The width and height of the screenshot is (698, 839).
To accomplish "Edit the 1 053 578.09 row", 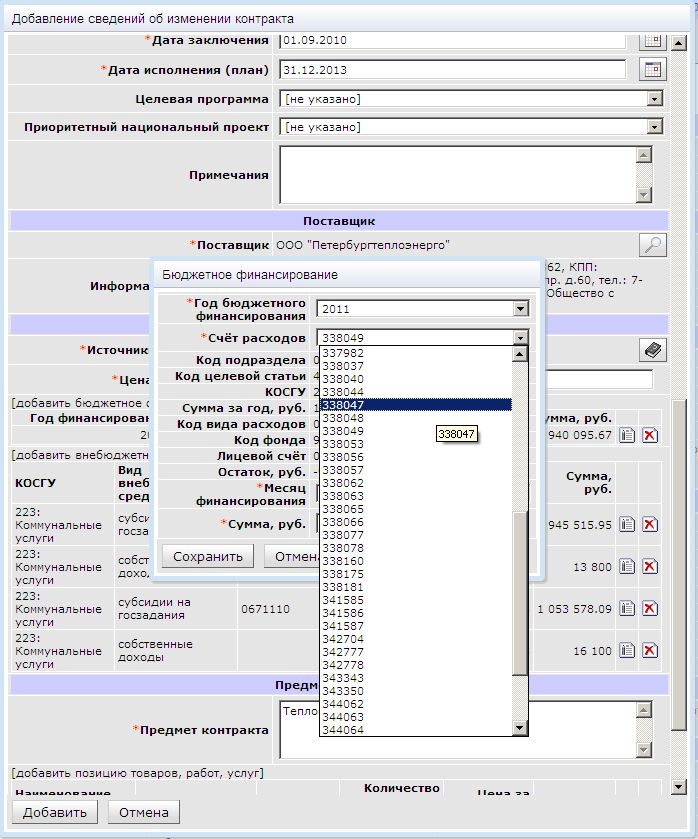I will coord(627,608).
